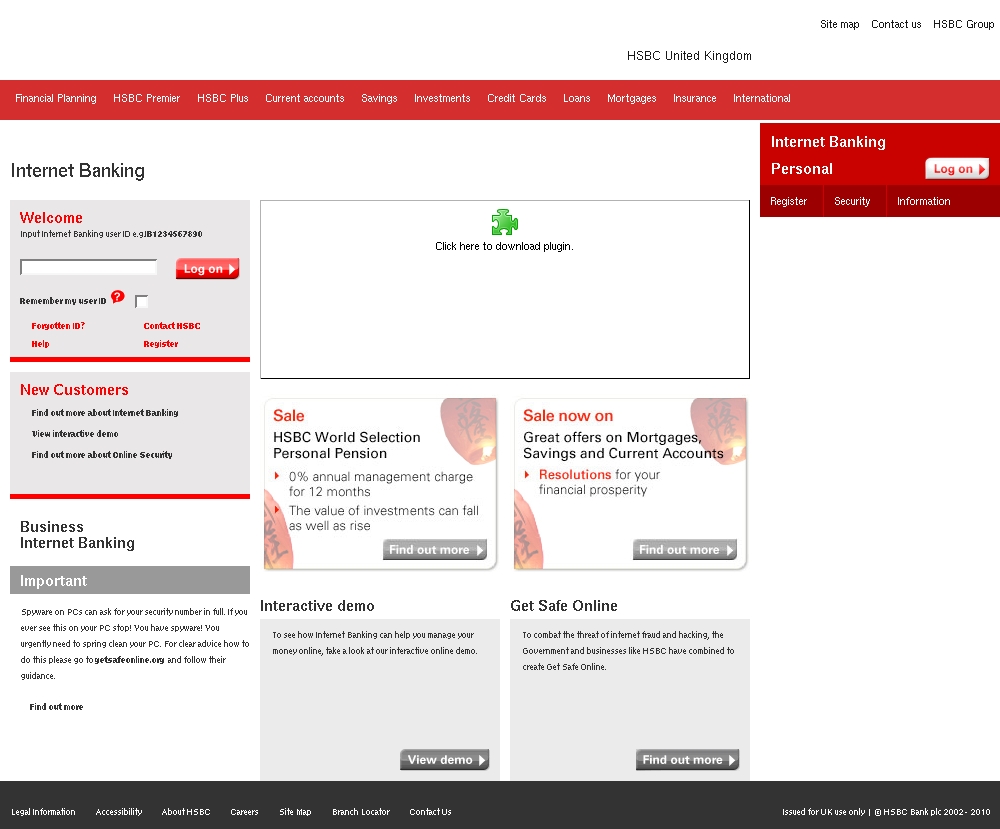Tick the Remember my user ID checkbox
Viewport: 1000px width, 829px height.
click(x=142, y=302)
